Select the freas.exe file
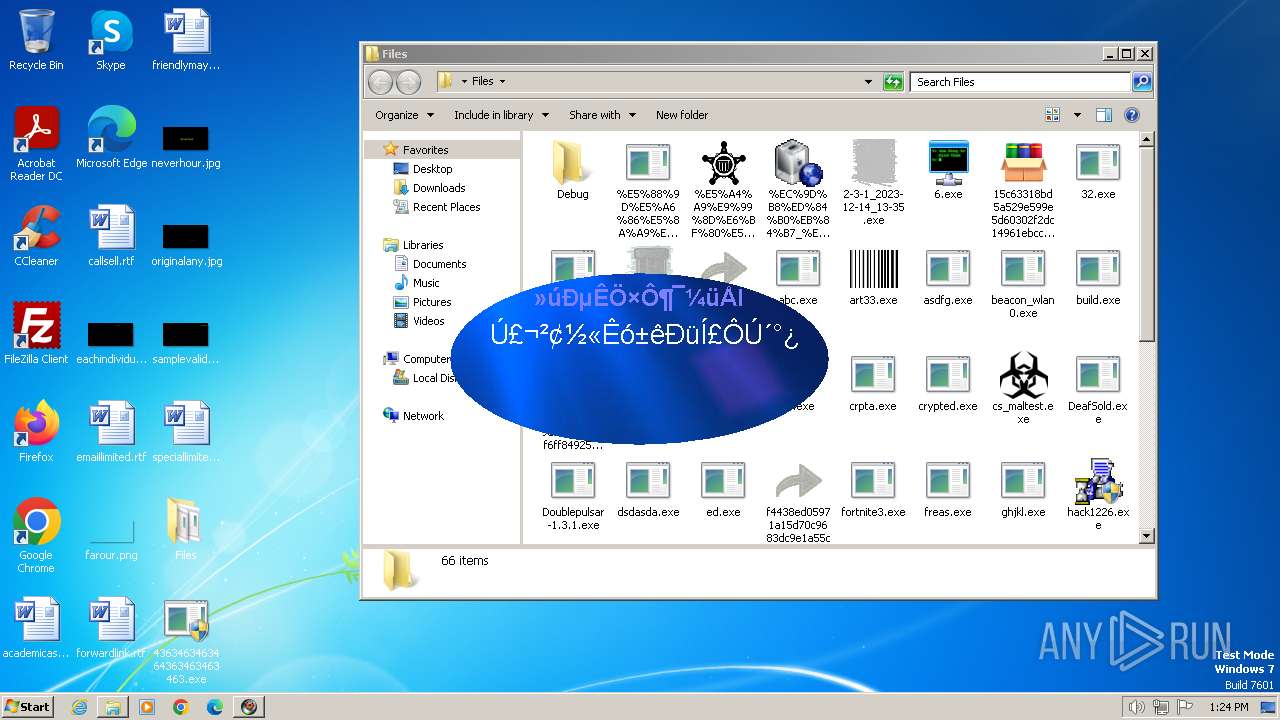Image resolution: width=1280 pixels, height=720 pixels. (x=948, y=488)
